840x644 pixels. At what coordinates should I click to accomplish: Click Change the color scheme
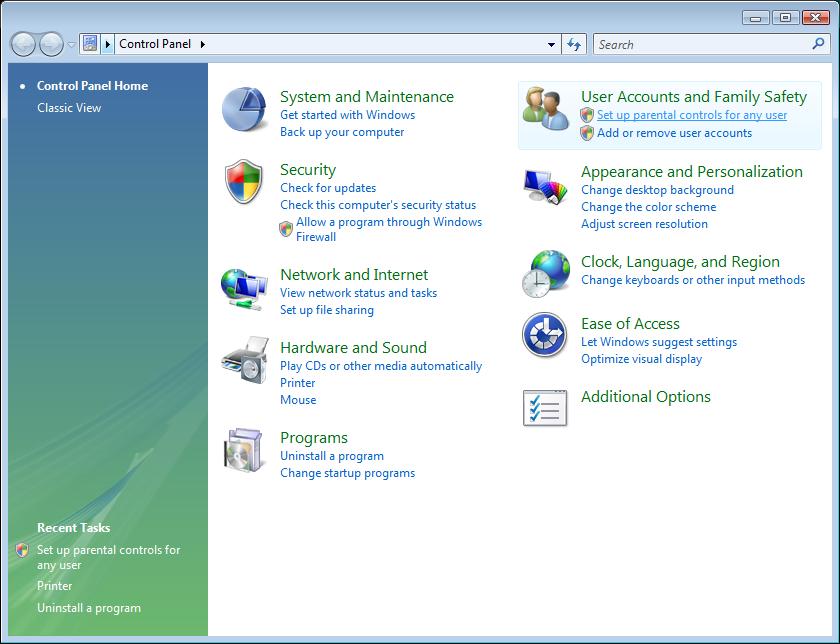click(649, 207)
